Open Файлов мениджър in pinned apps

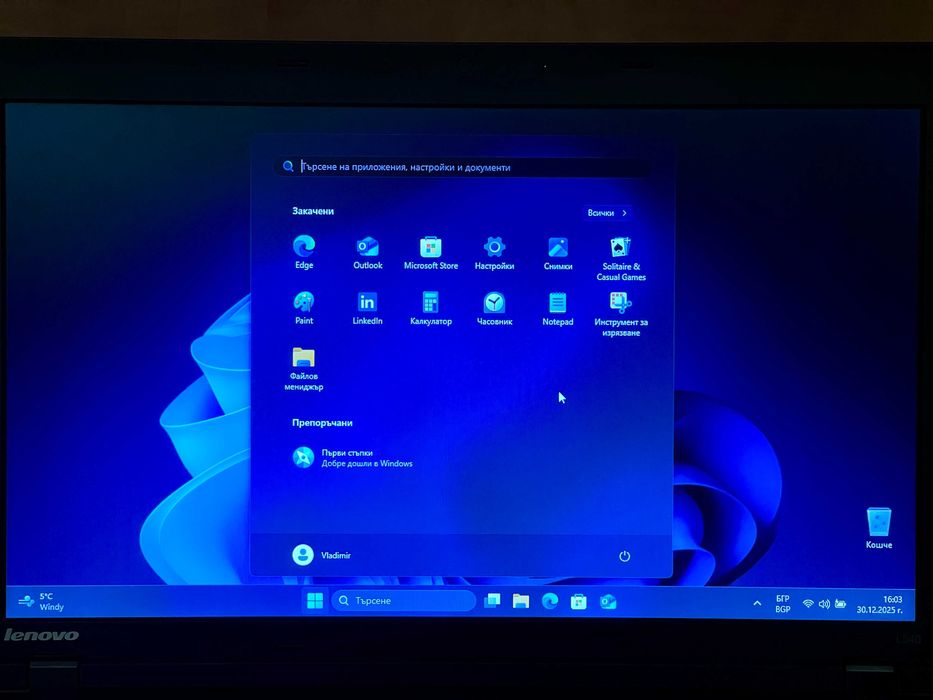[x=304, y=368]
